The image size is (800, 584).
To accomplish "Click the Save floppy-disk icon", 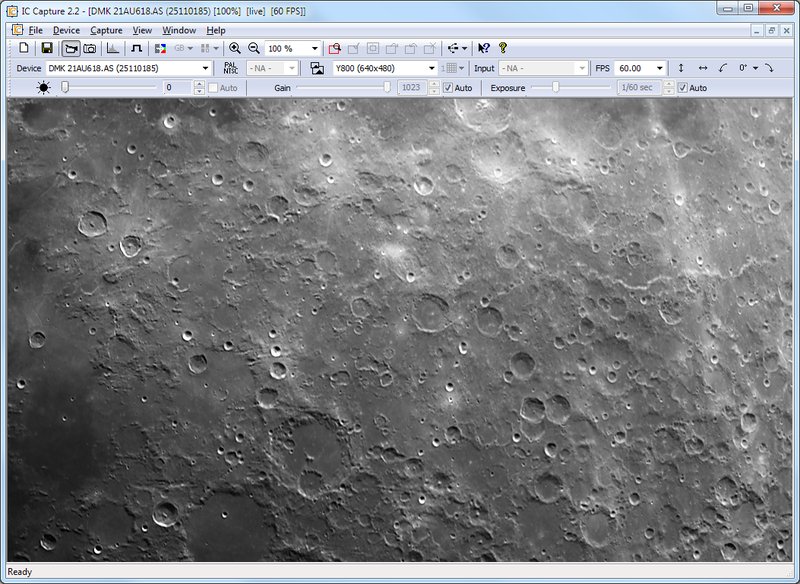I will [47, 48].
